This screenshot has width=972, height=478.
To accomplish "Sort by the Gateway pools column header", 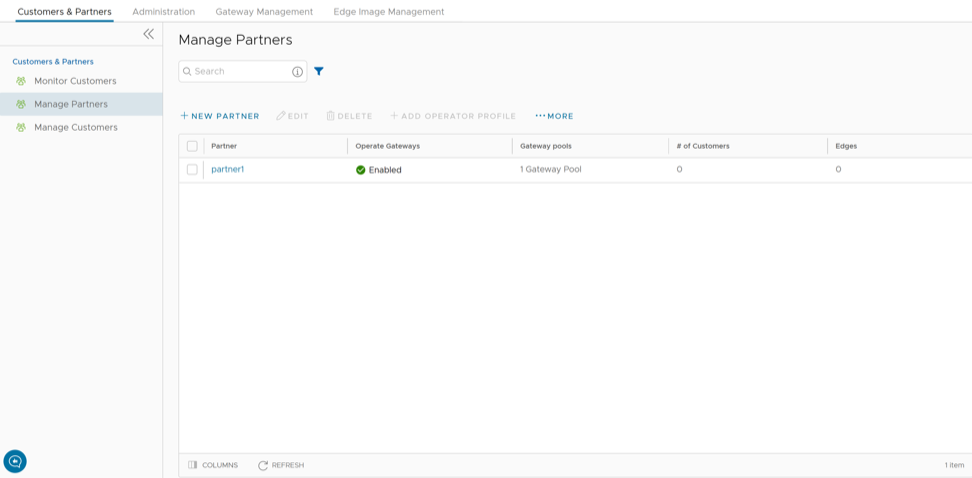I will [545, 146].
